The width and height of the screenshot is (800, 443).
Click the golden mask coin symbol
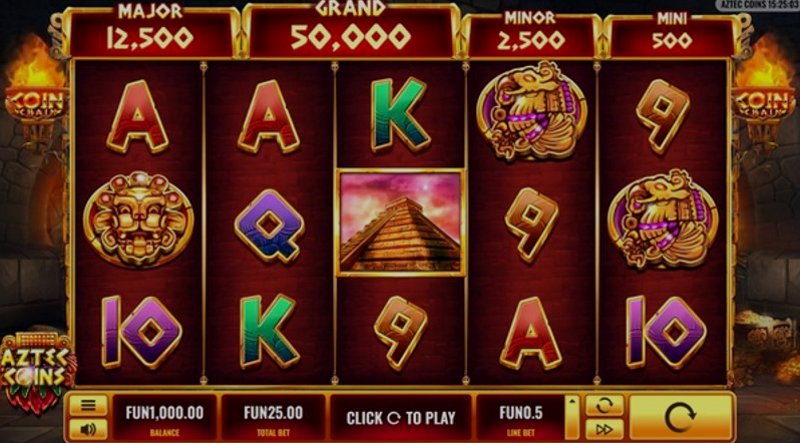(x=138, y=219)
